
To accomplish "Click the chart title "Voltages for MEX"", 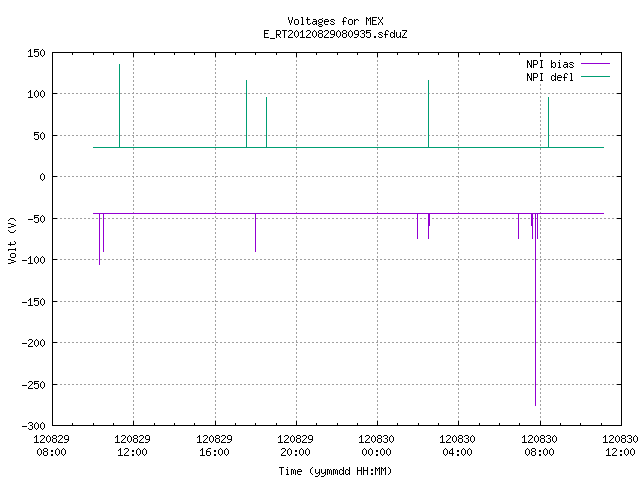I will pyautogui.click(x=335, y=21).
